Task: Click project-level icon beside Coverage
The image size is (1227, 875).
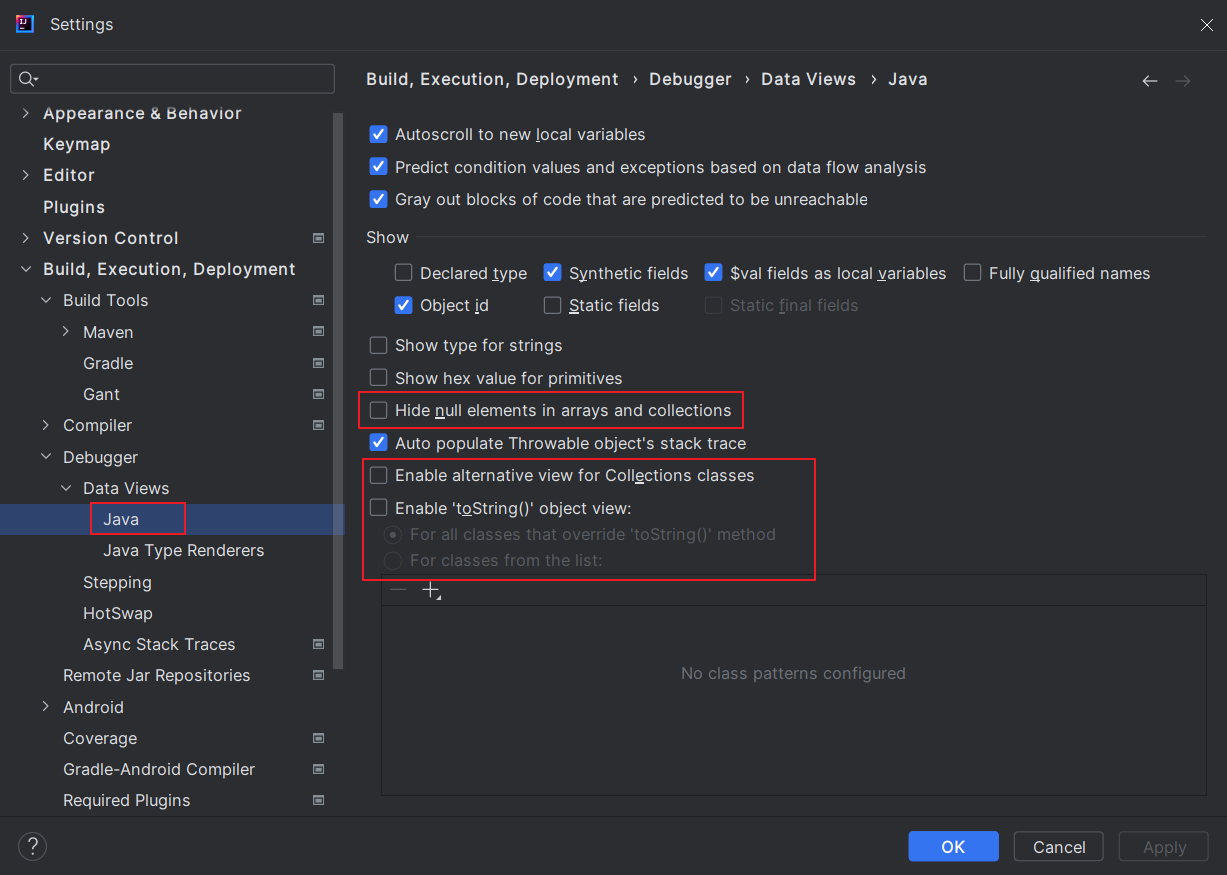Action: pos(318,738)
